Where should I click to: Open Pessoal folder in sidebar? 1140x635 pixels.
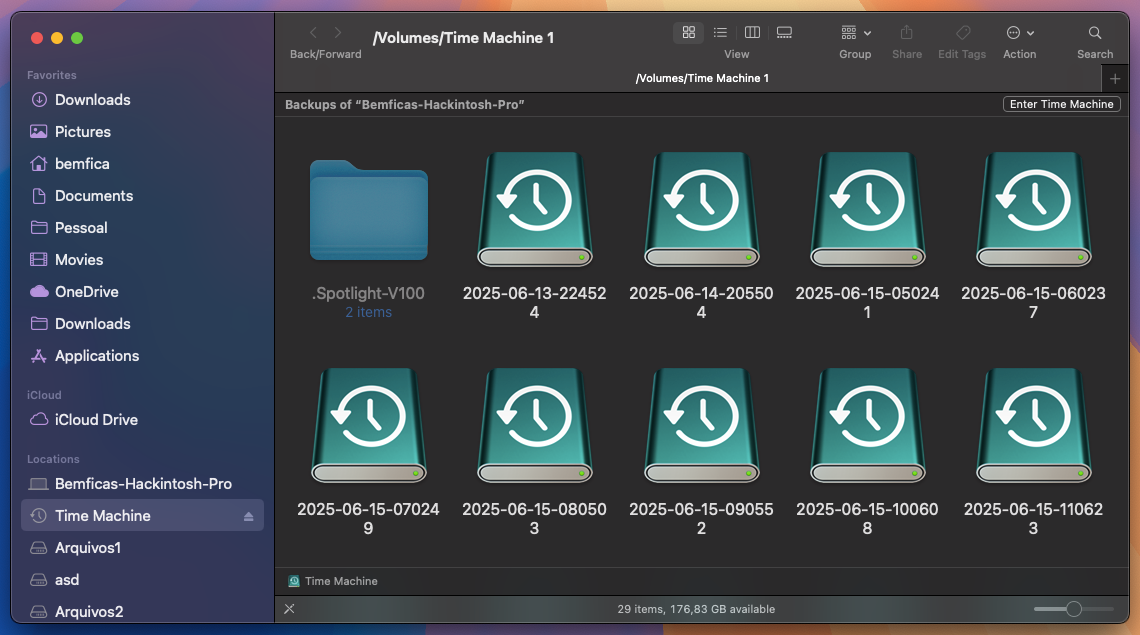pyautogui.click(x=142, y=228)
